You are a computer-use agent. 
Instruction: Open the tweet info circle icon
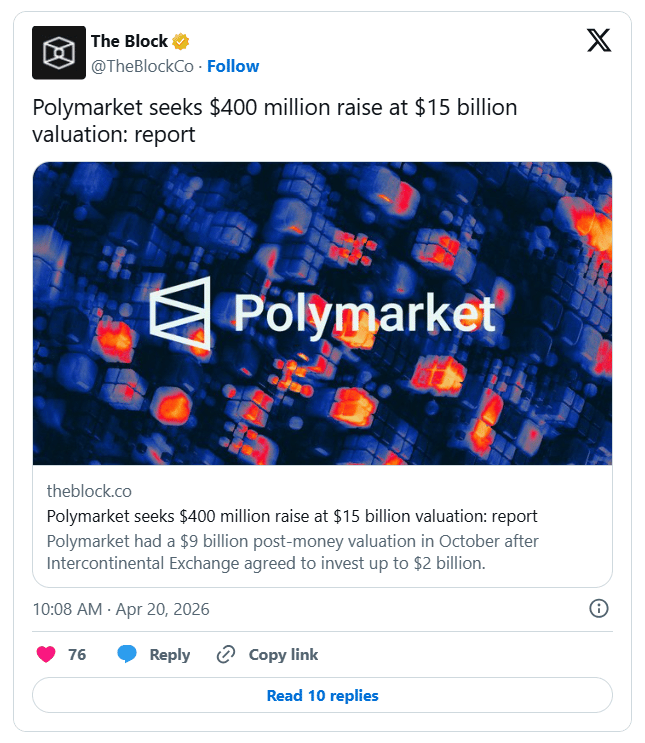(599, 608)
